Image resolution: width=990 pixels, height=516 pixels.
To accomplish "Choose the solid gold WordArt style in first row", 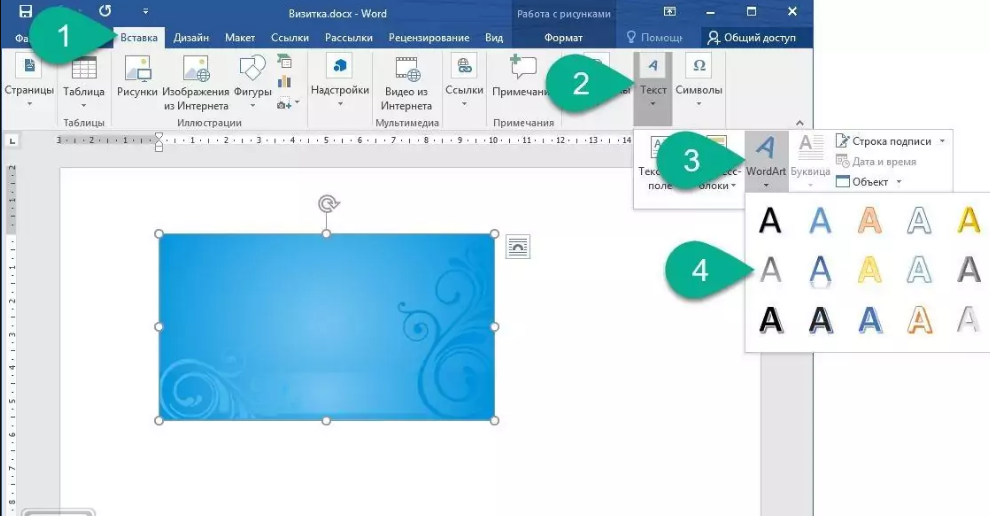I will [968, 220].
